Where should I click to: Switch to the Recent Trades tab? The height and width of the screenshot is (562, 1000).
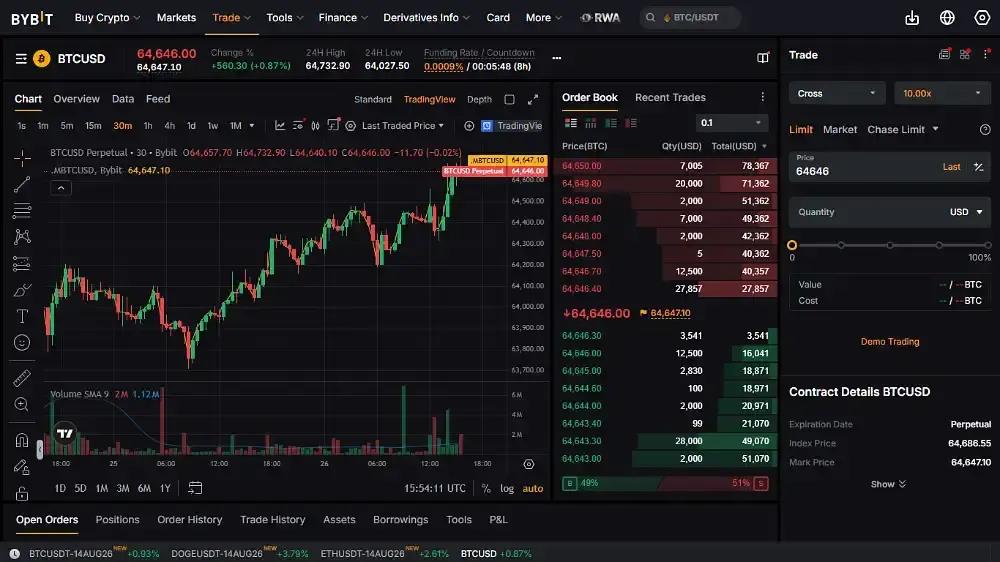click(670, 98)
